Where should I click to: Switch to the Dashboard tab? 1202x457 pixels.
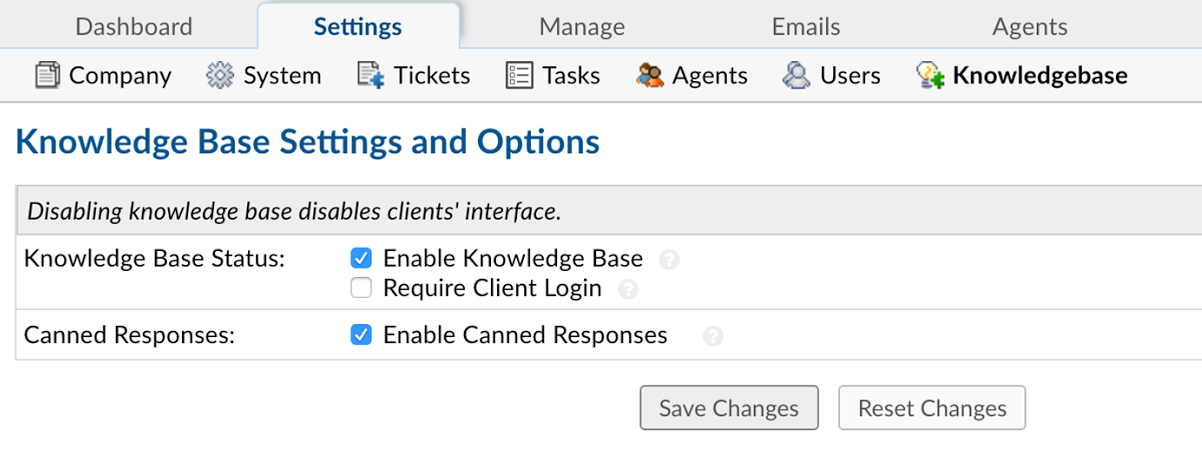pos(134,26)
